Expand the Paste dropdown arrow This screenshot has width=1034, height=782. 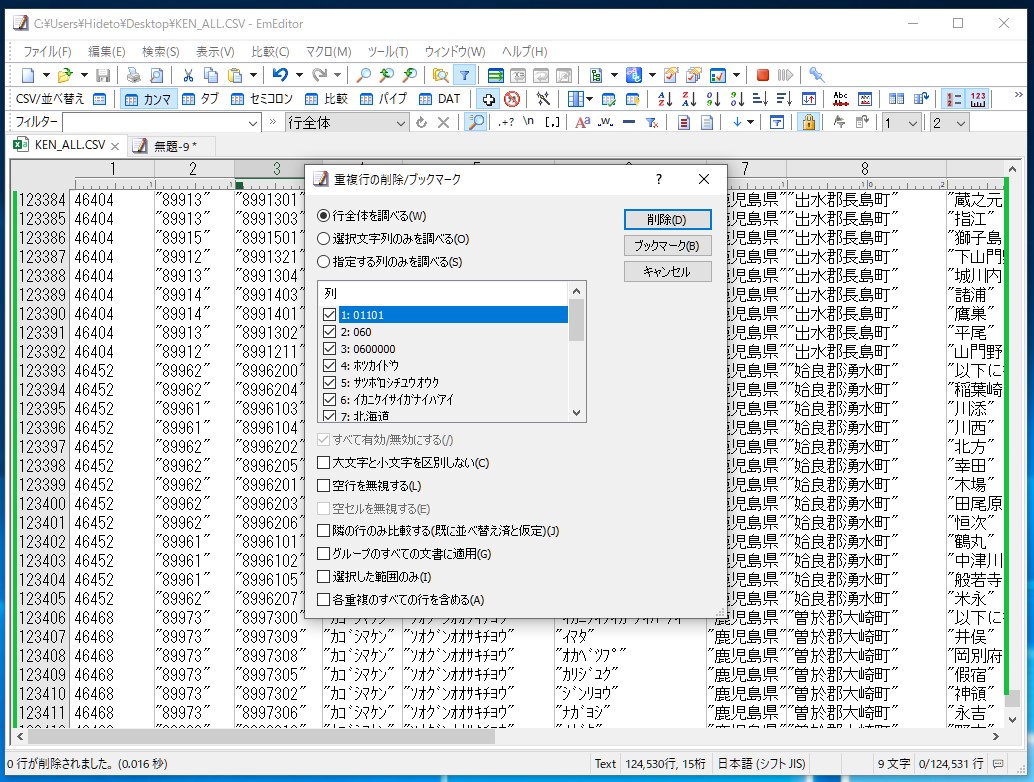coord(253,75)
